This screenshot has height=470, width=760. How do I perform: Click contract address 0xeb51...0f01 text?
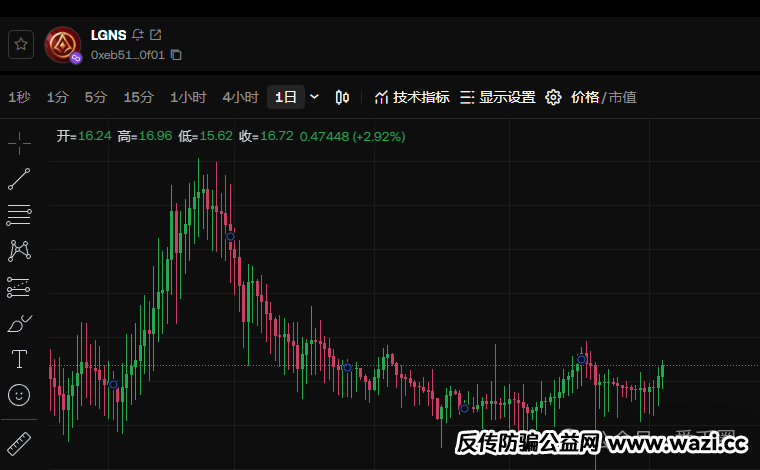click(x=128, y=55)
